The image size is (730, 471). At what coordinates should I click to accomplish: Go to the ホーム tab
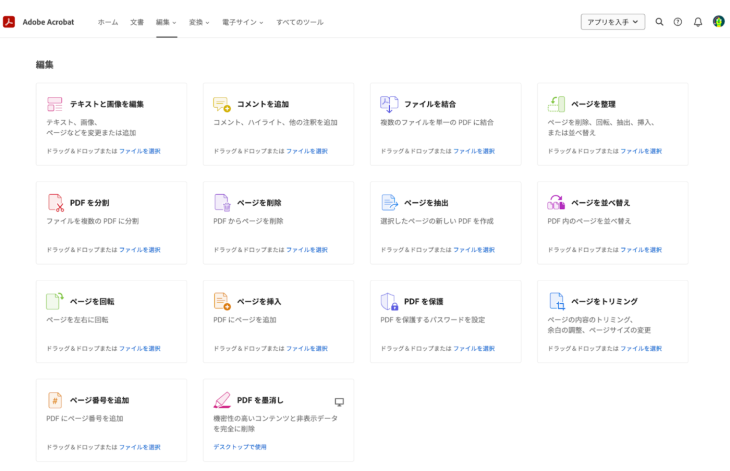point(107,22)
